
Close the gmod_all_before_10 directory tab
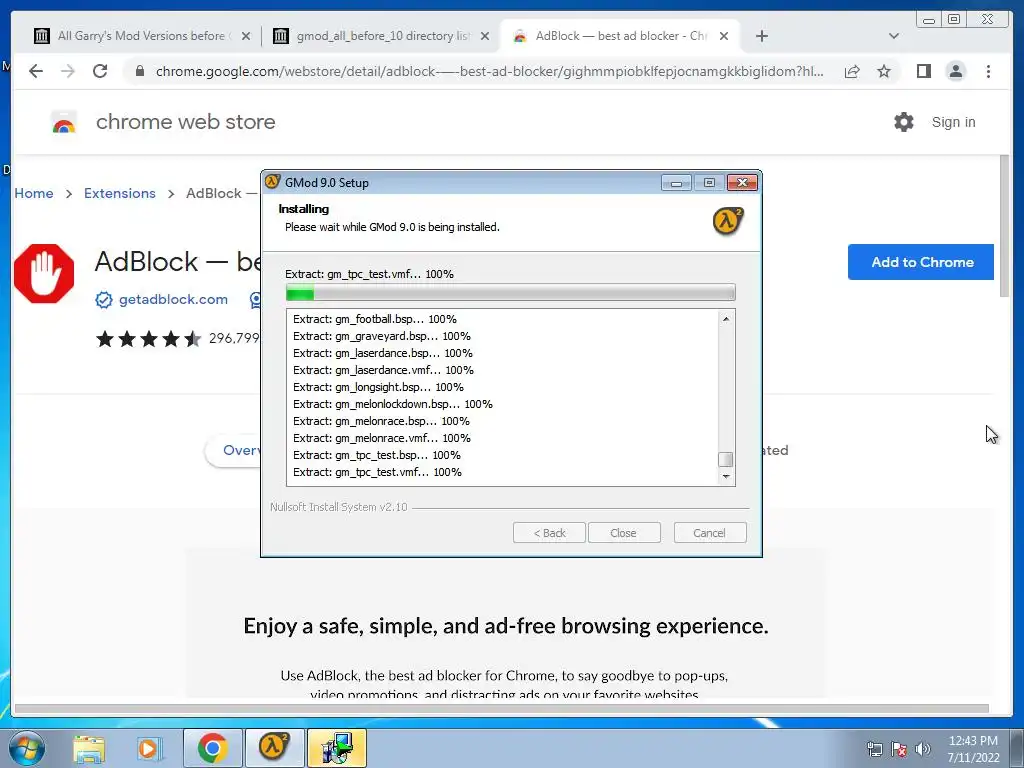[x=485, y=36]
